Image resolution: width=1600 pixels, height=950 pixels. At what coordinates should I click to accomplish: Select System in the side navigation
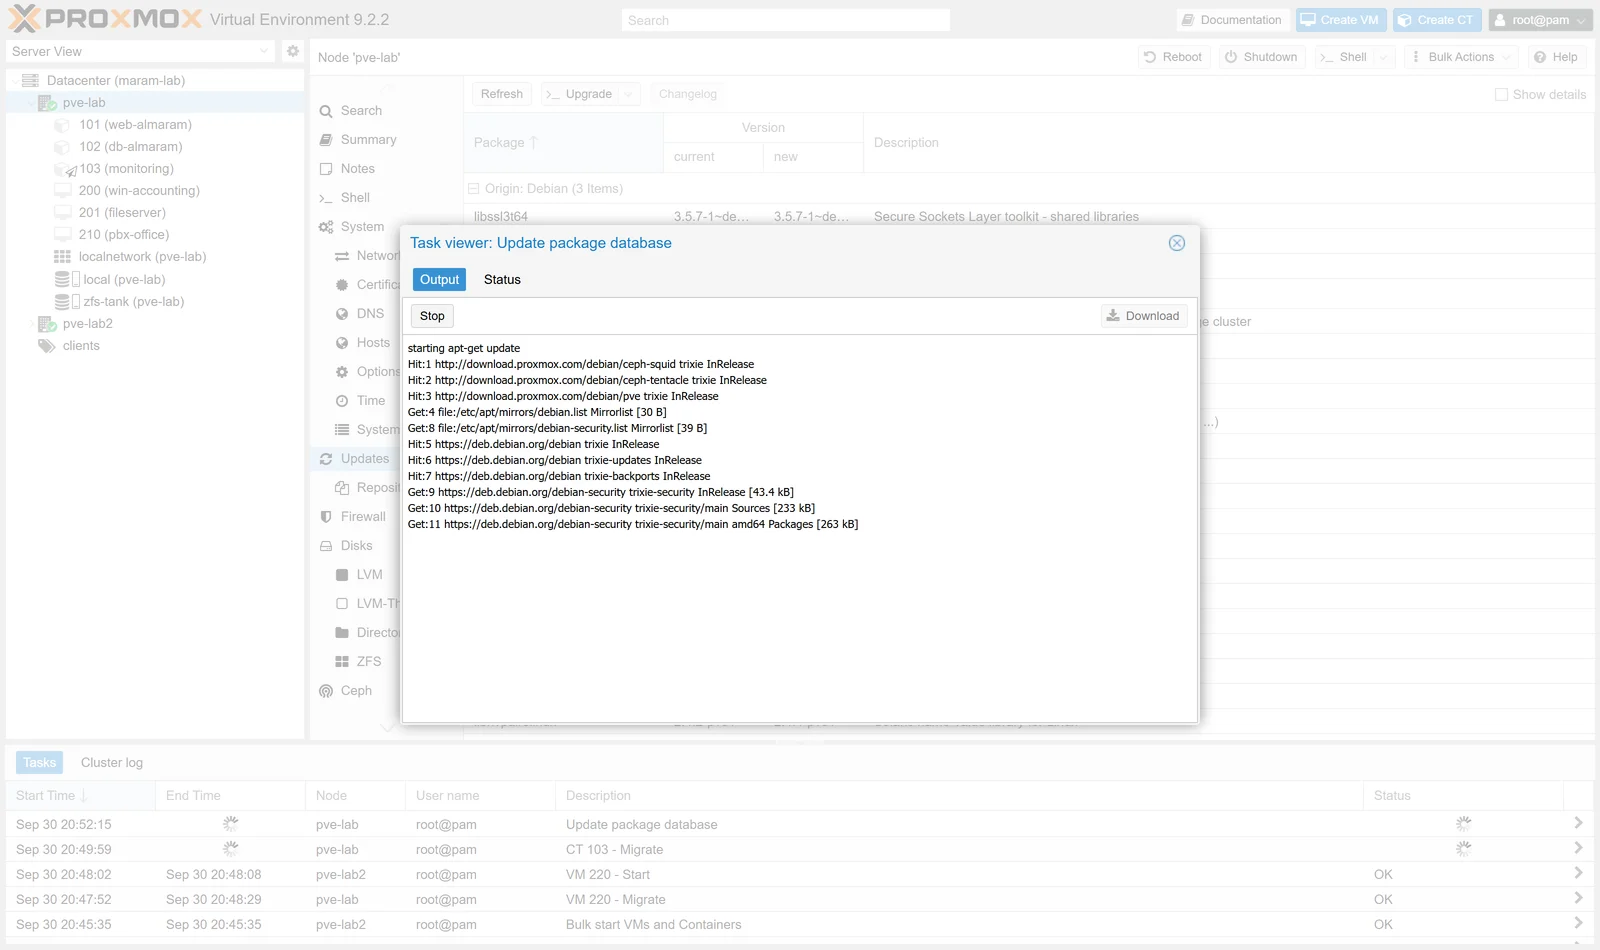355,227
